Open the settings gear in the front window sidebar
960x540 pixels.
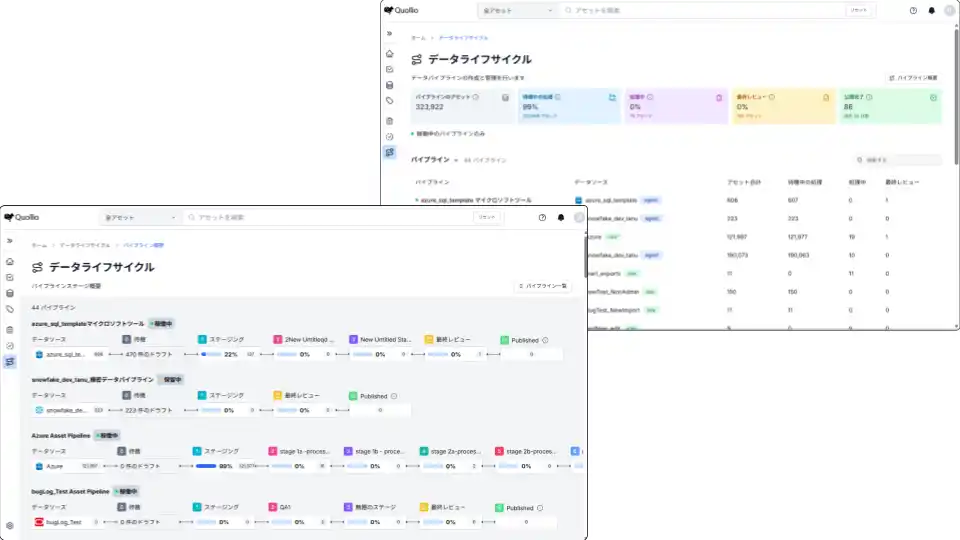tap(9, 525)
